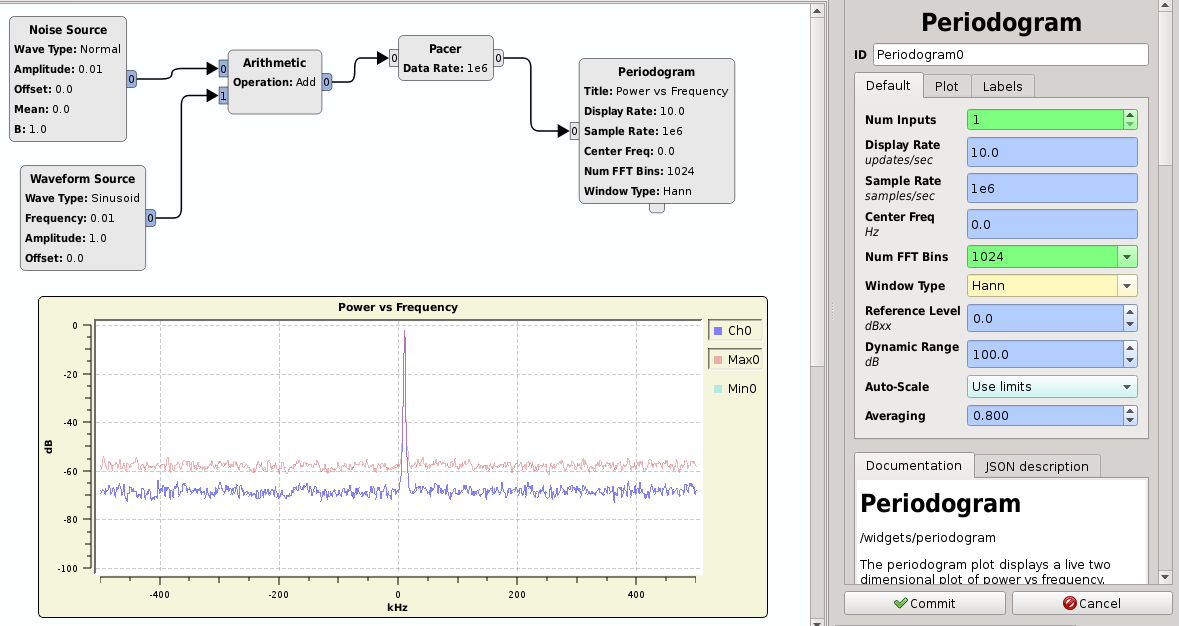Open the Window Type dropdown
This screenshot has width=1179, height=626.
(1129, 286)
